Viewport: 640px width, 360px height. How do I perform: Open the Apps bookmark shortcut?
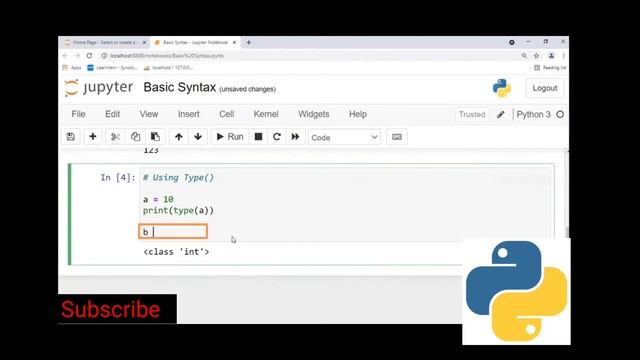pyautogui.click(x=72, y=68)
